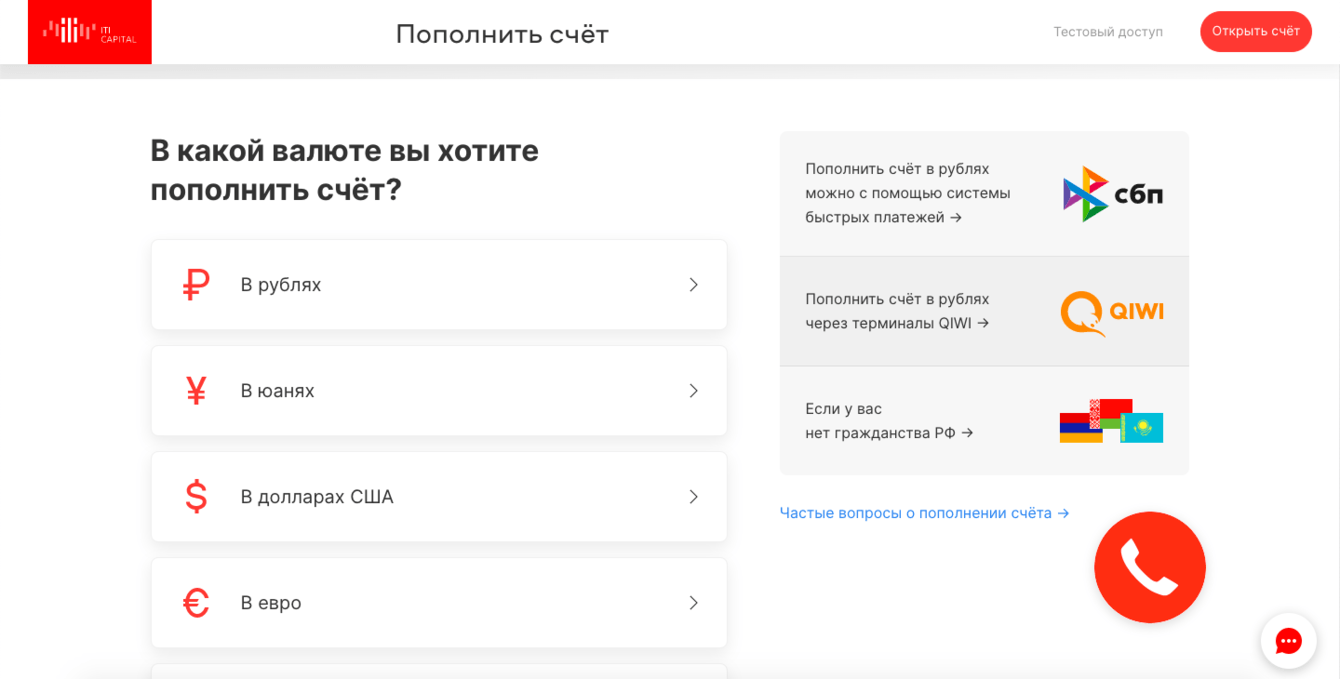This screenshot has width=1340, height=679.
Task: Open the non-Russian citizenship info link
Action: coord(889,421)
